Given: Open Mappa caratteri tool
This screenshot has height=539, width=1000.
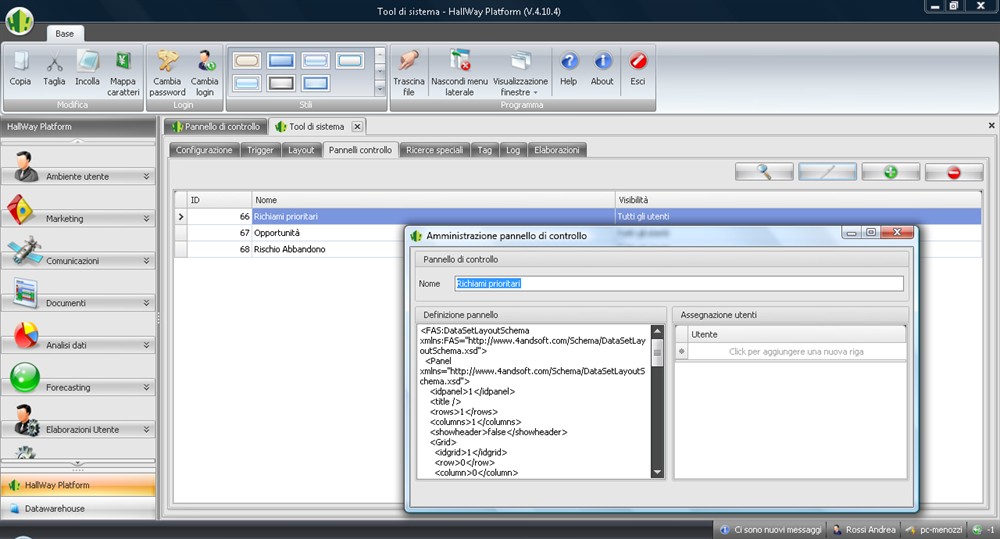Looking at the screenshot, I should pos(123,61).
